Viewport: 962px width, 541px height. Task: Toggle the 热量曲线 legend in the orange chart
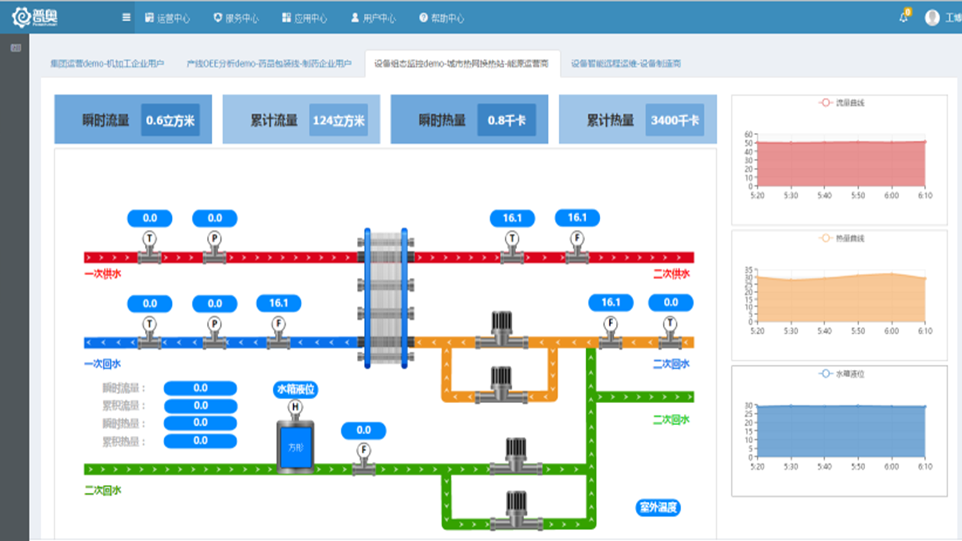(841, 238)
